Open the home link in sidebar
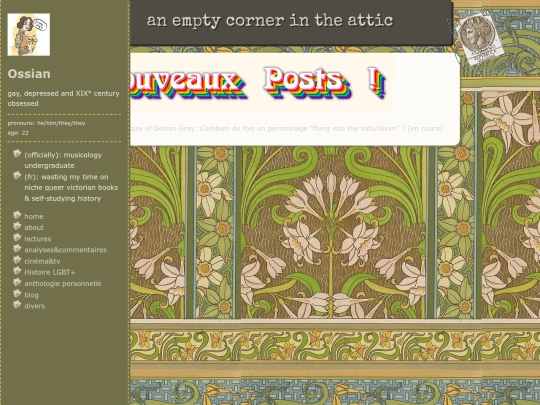This screenshot has width=540, height=405. point(34,216)
